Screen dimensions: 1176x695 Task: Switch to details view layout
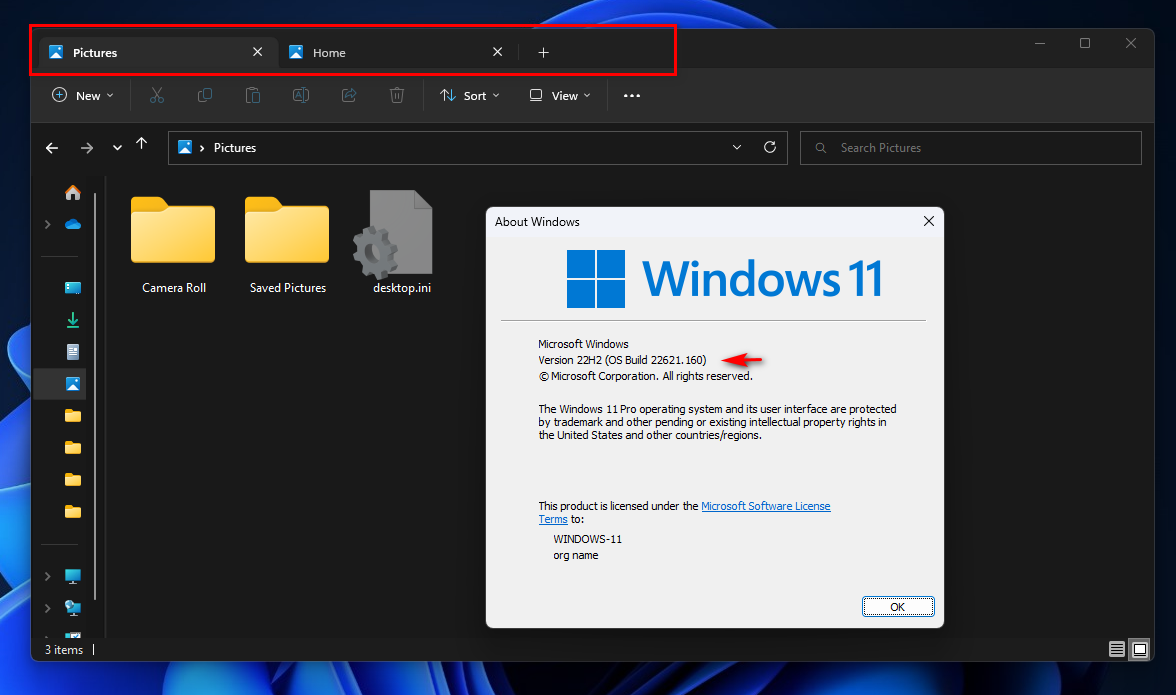(x=1117, y=649)
